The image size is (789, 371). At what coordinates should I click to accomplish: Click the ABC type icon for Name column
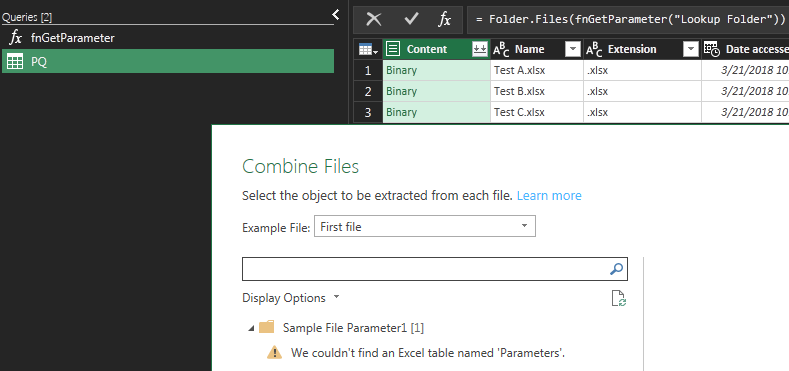[x=501, y=49]
